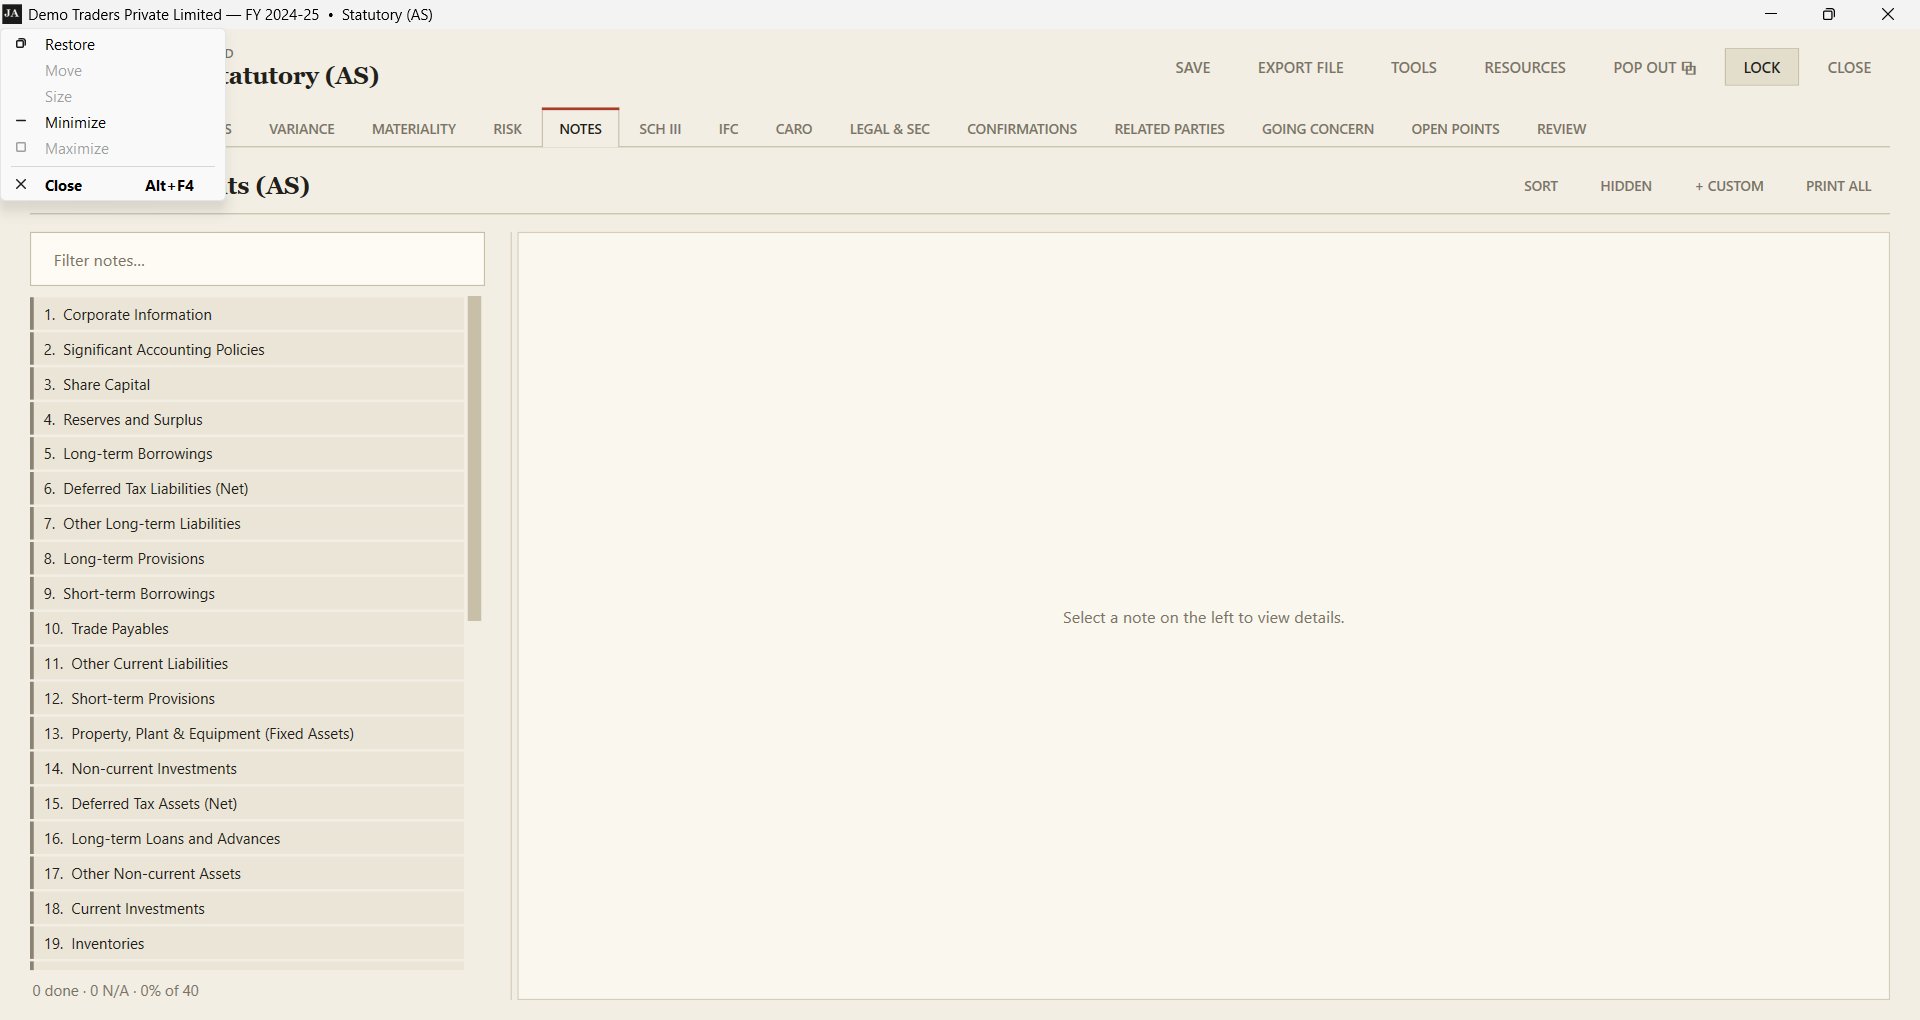Viewport: 1920px width, 1020px height.
Task: Click the SAVE button
Action: coord(1192,67)
